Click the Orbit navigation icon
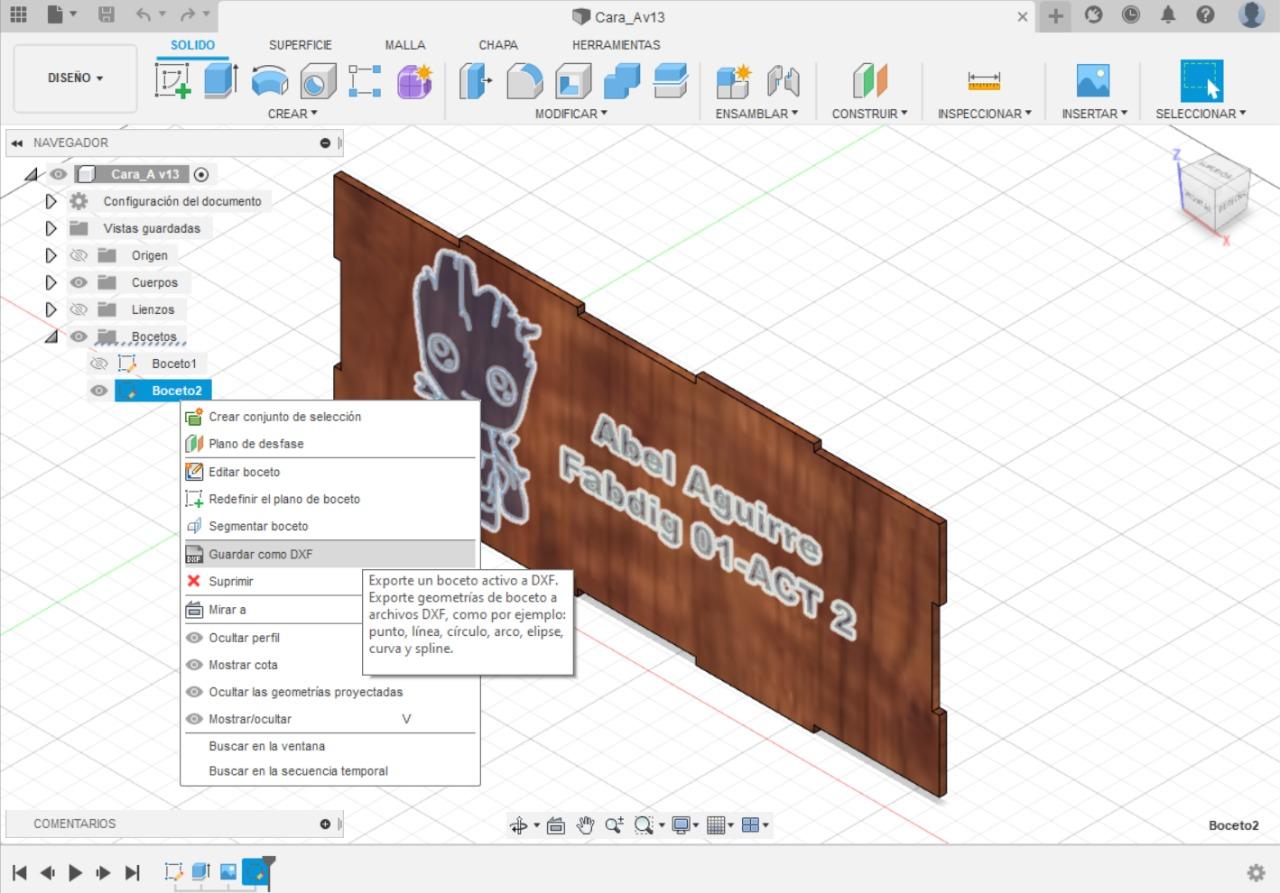Viewport: 1280px width, 893px height. point(519,825)
